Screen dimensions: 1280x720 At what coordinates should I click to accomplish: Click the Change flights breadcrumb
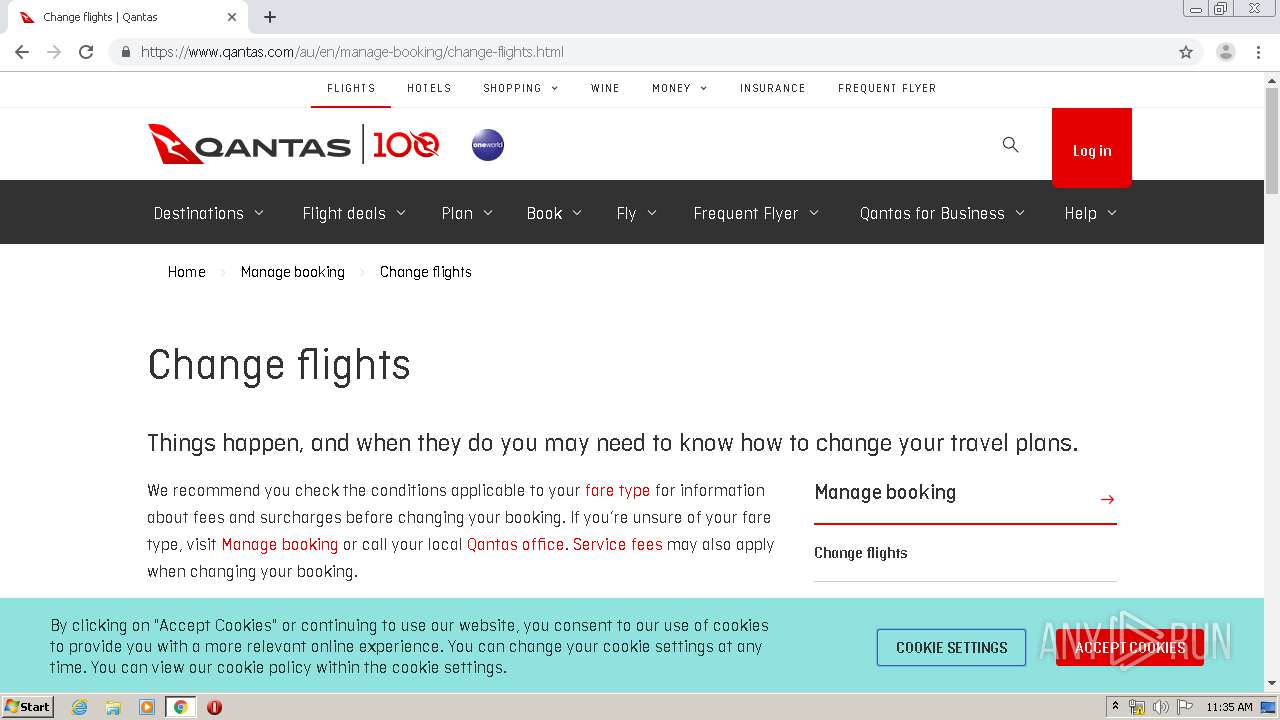pos(425,272)
